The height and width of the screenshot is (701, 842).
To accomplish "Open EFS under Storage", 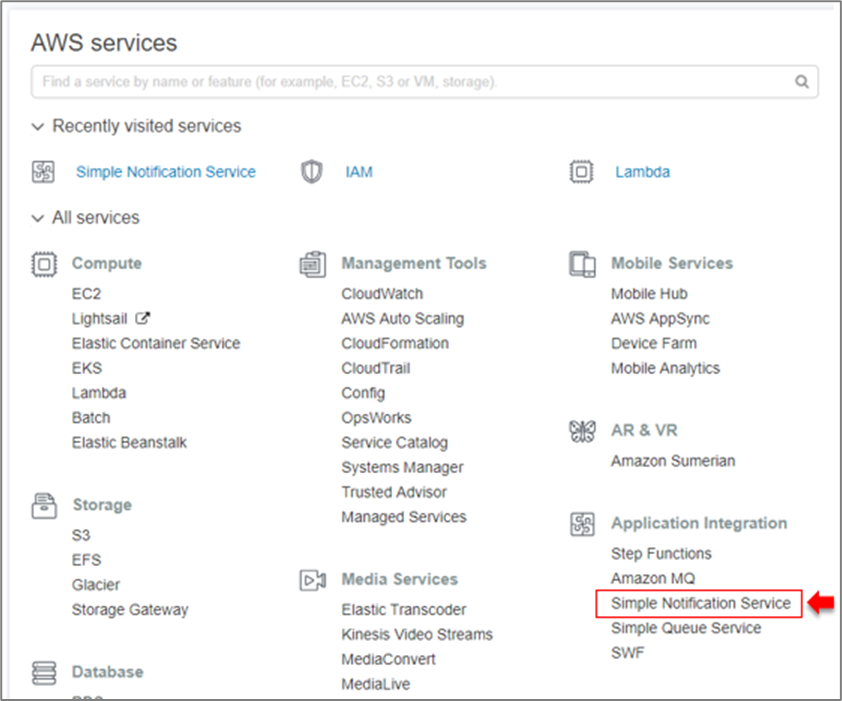I will (x=86, y=560).
